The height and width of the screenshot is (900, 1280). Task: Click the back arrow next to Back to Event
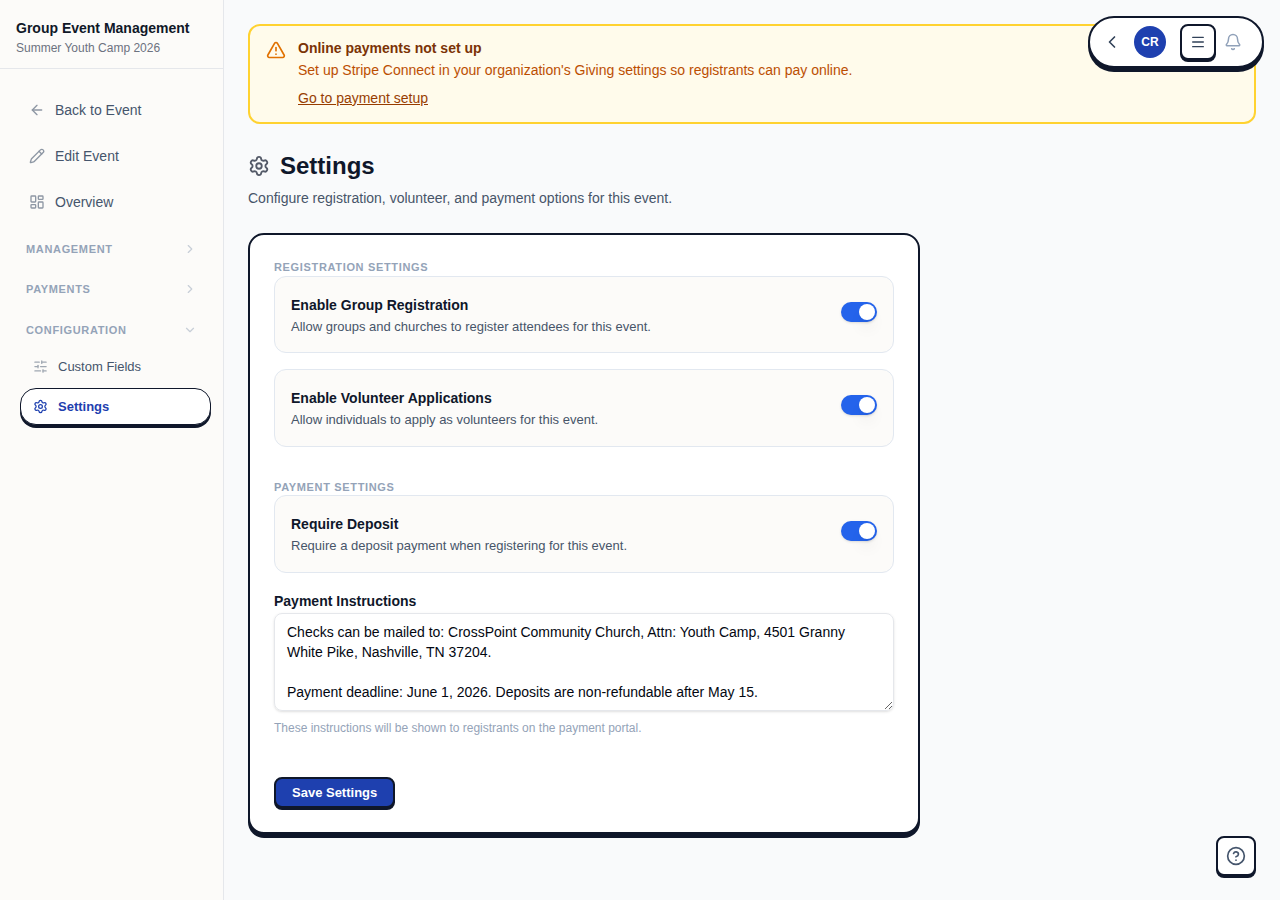pos(36,110)
